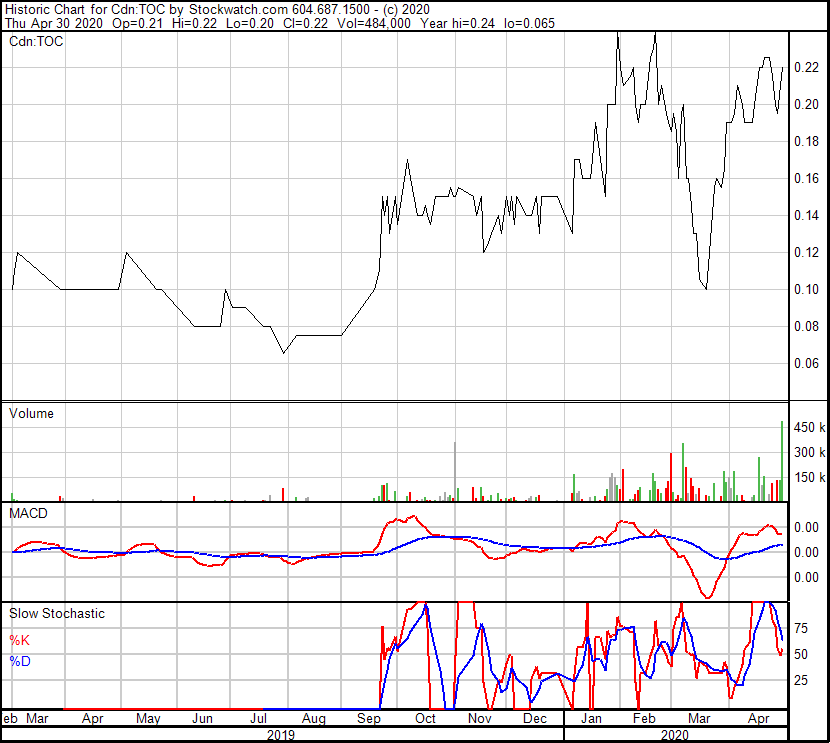Click the tall gray volume bar in late October

click(455, 472)
